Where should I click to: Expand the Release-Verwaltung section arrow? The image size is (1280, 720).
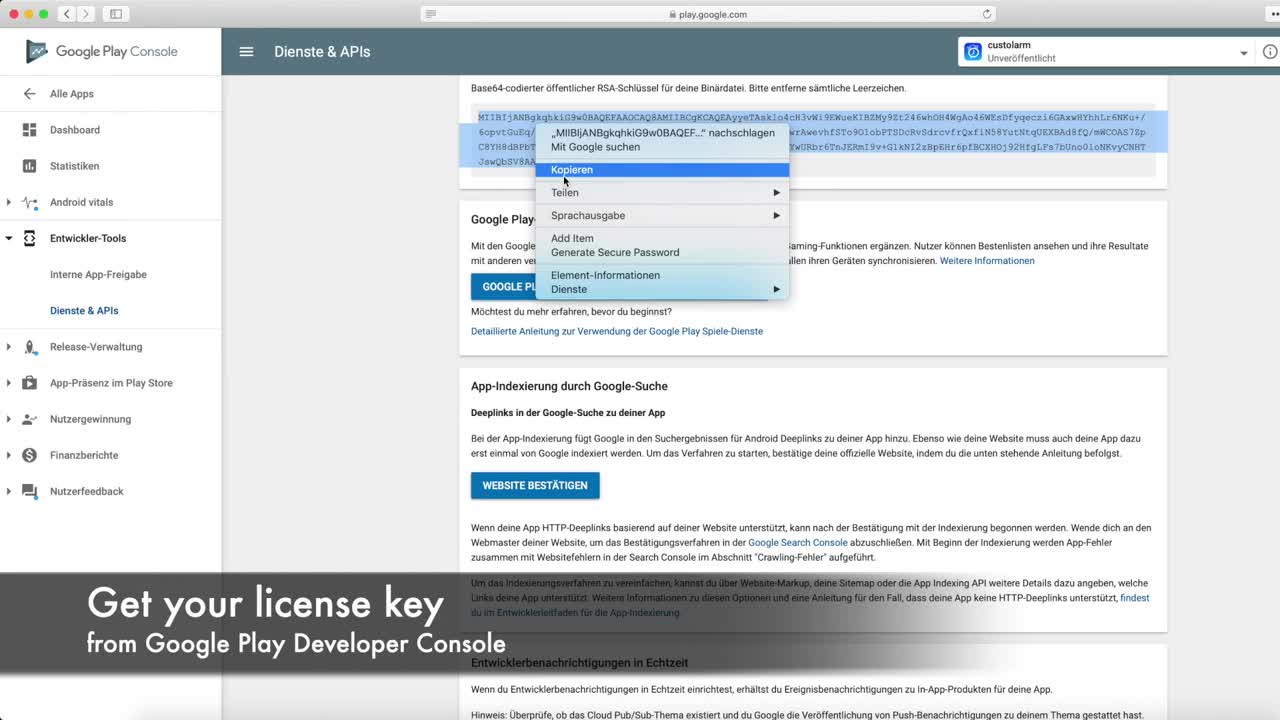(9, 347)
